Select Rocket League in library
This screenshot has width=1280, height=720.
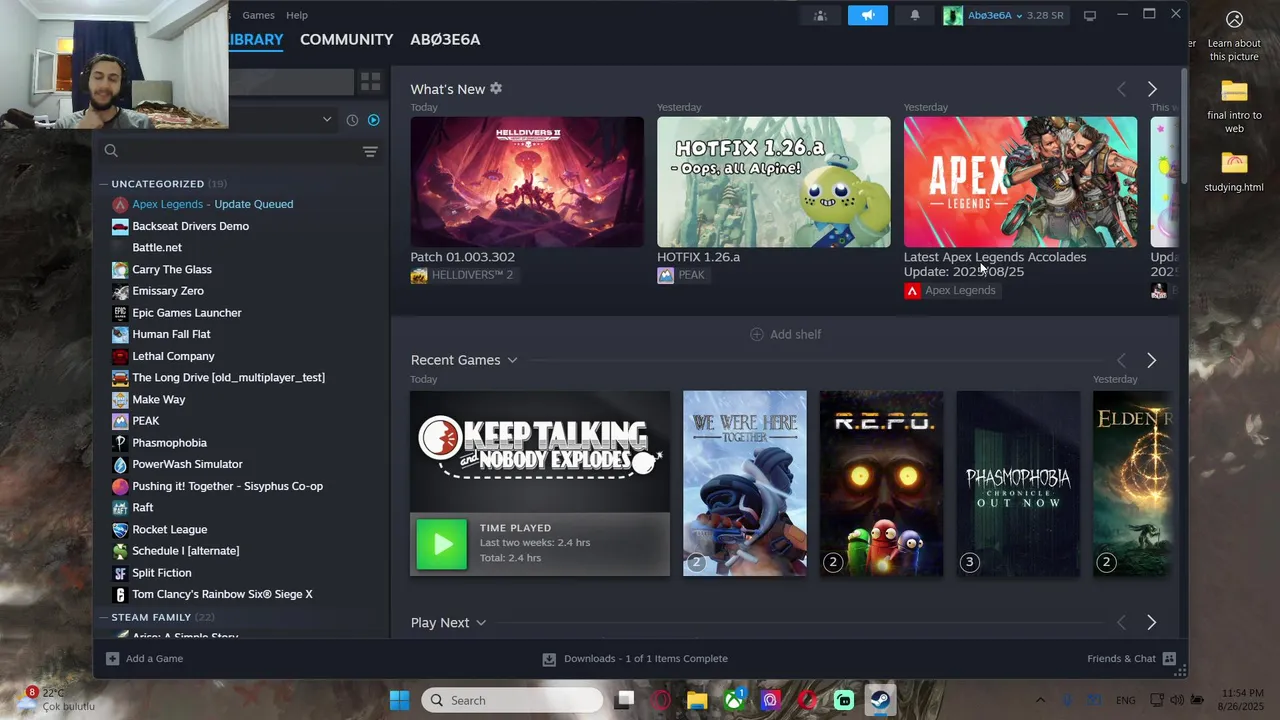(x=170, y=529)
